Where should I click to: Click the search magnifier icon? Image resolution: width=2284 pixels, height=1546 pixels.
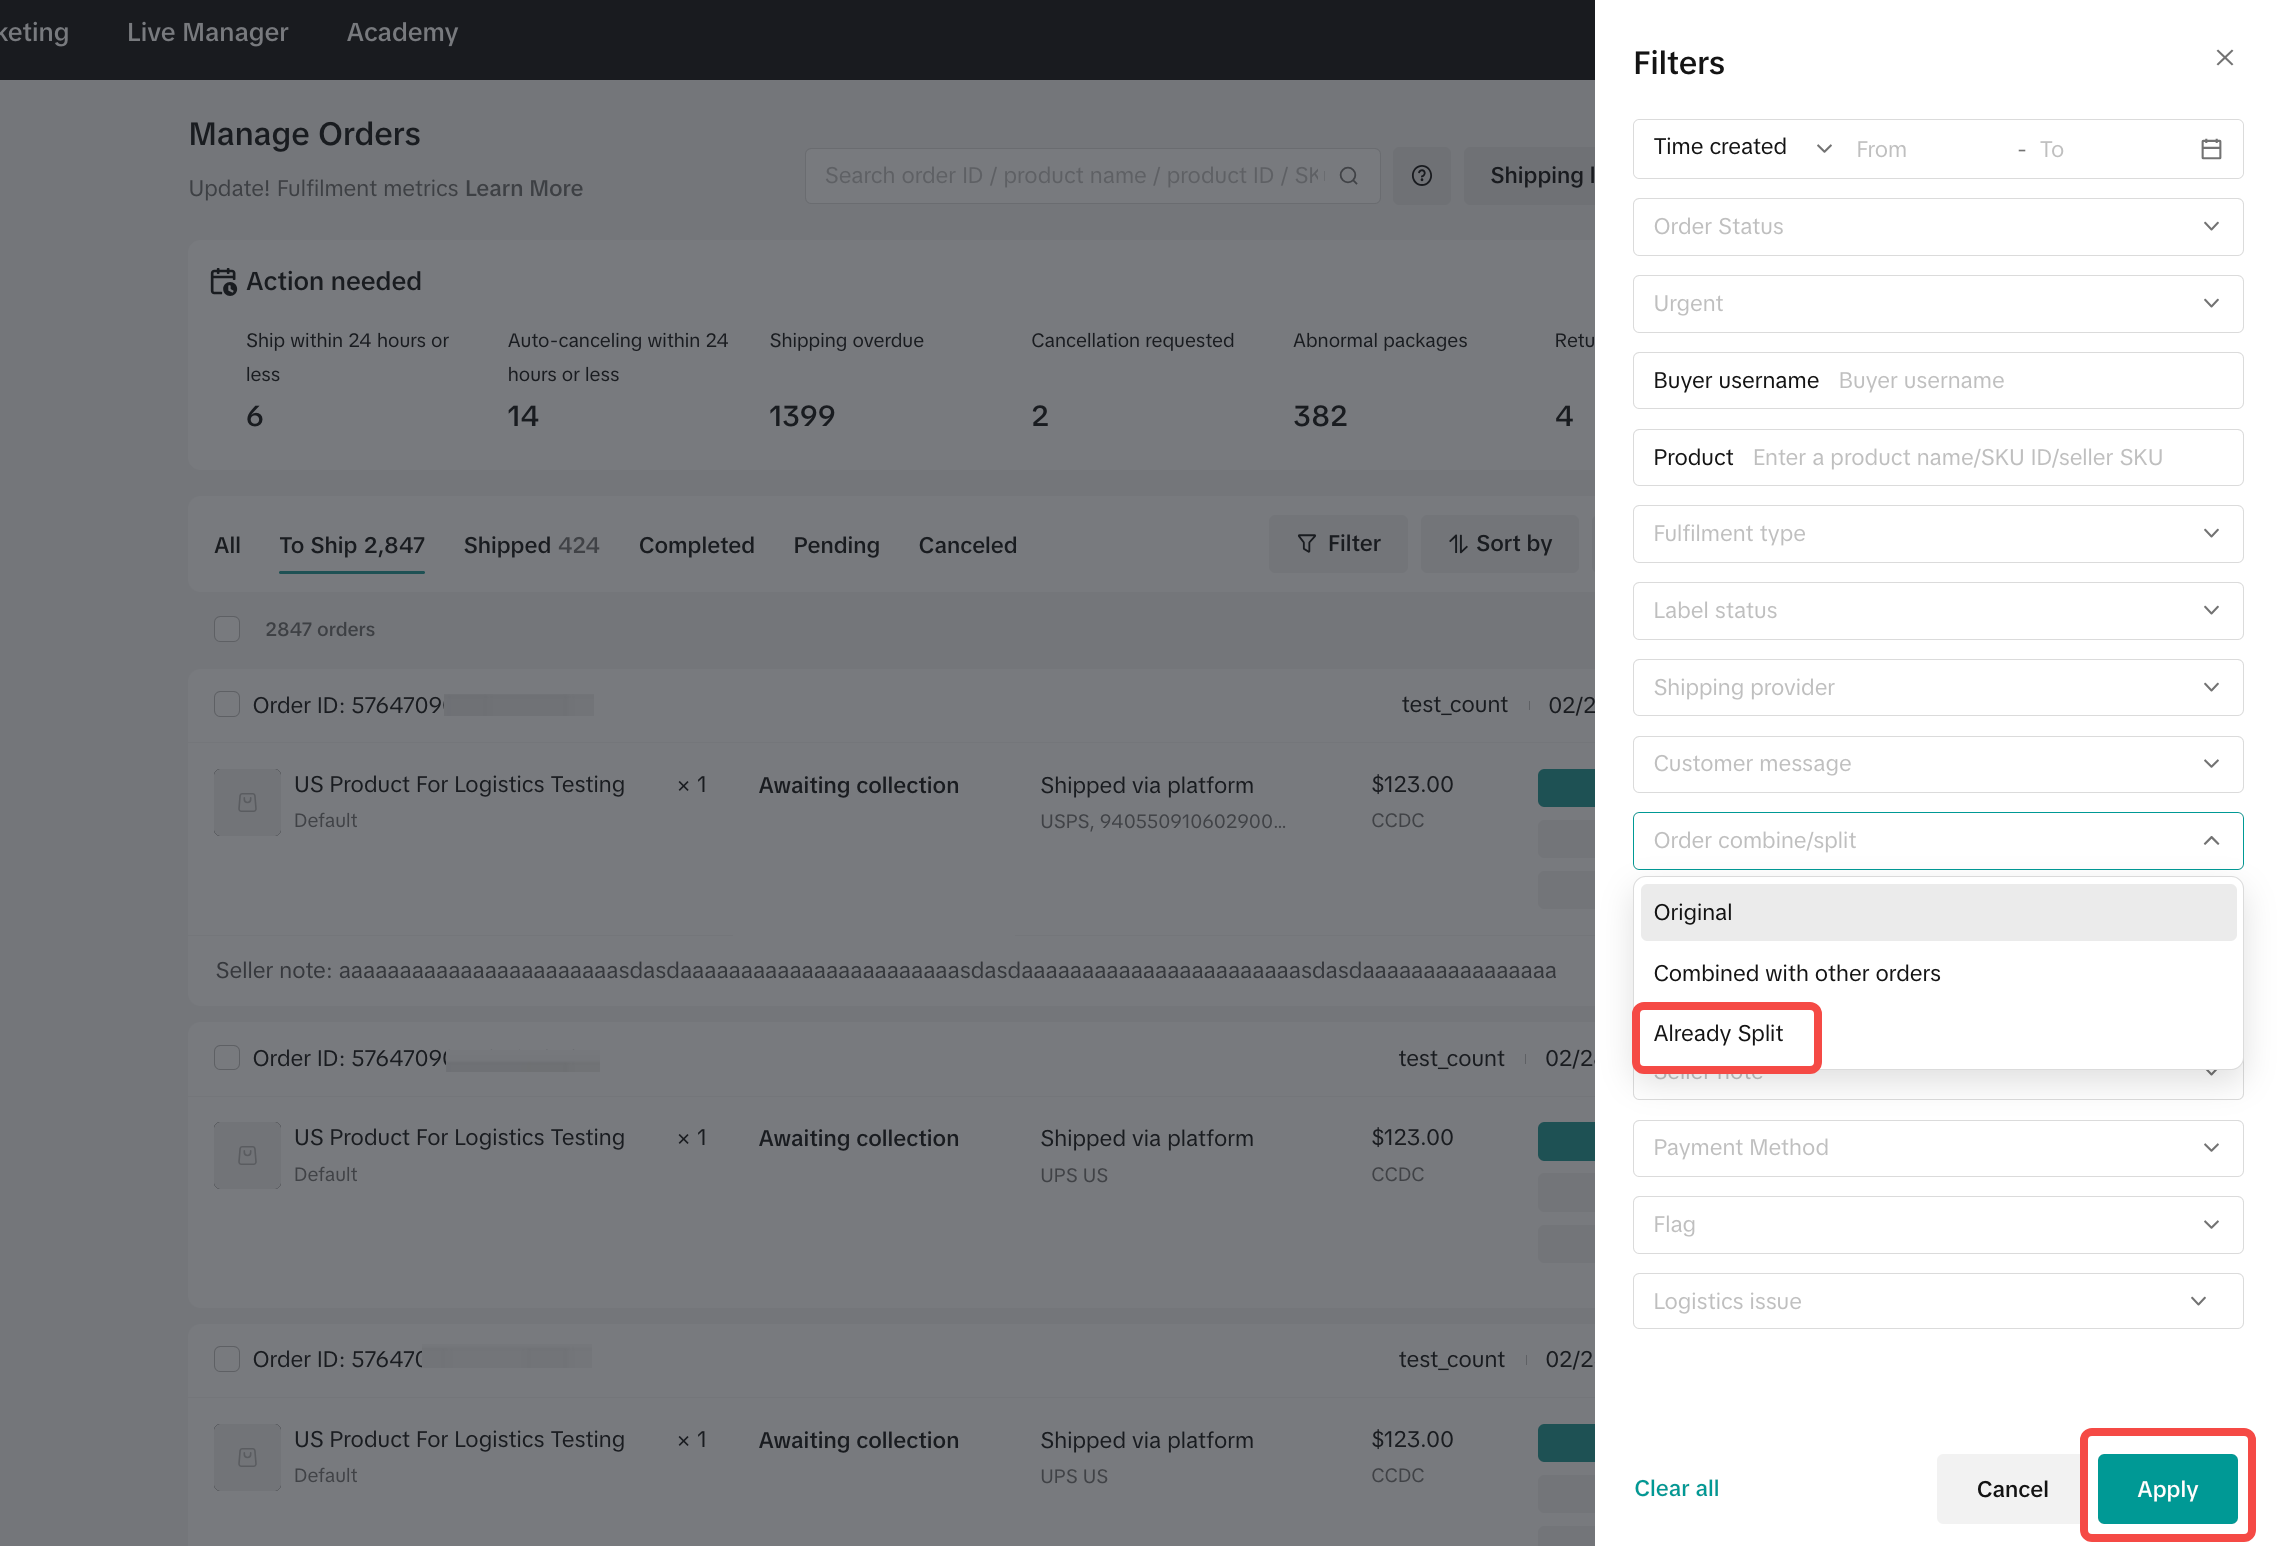(1349, 176)
